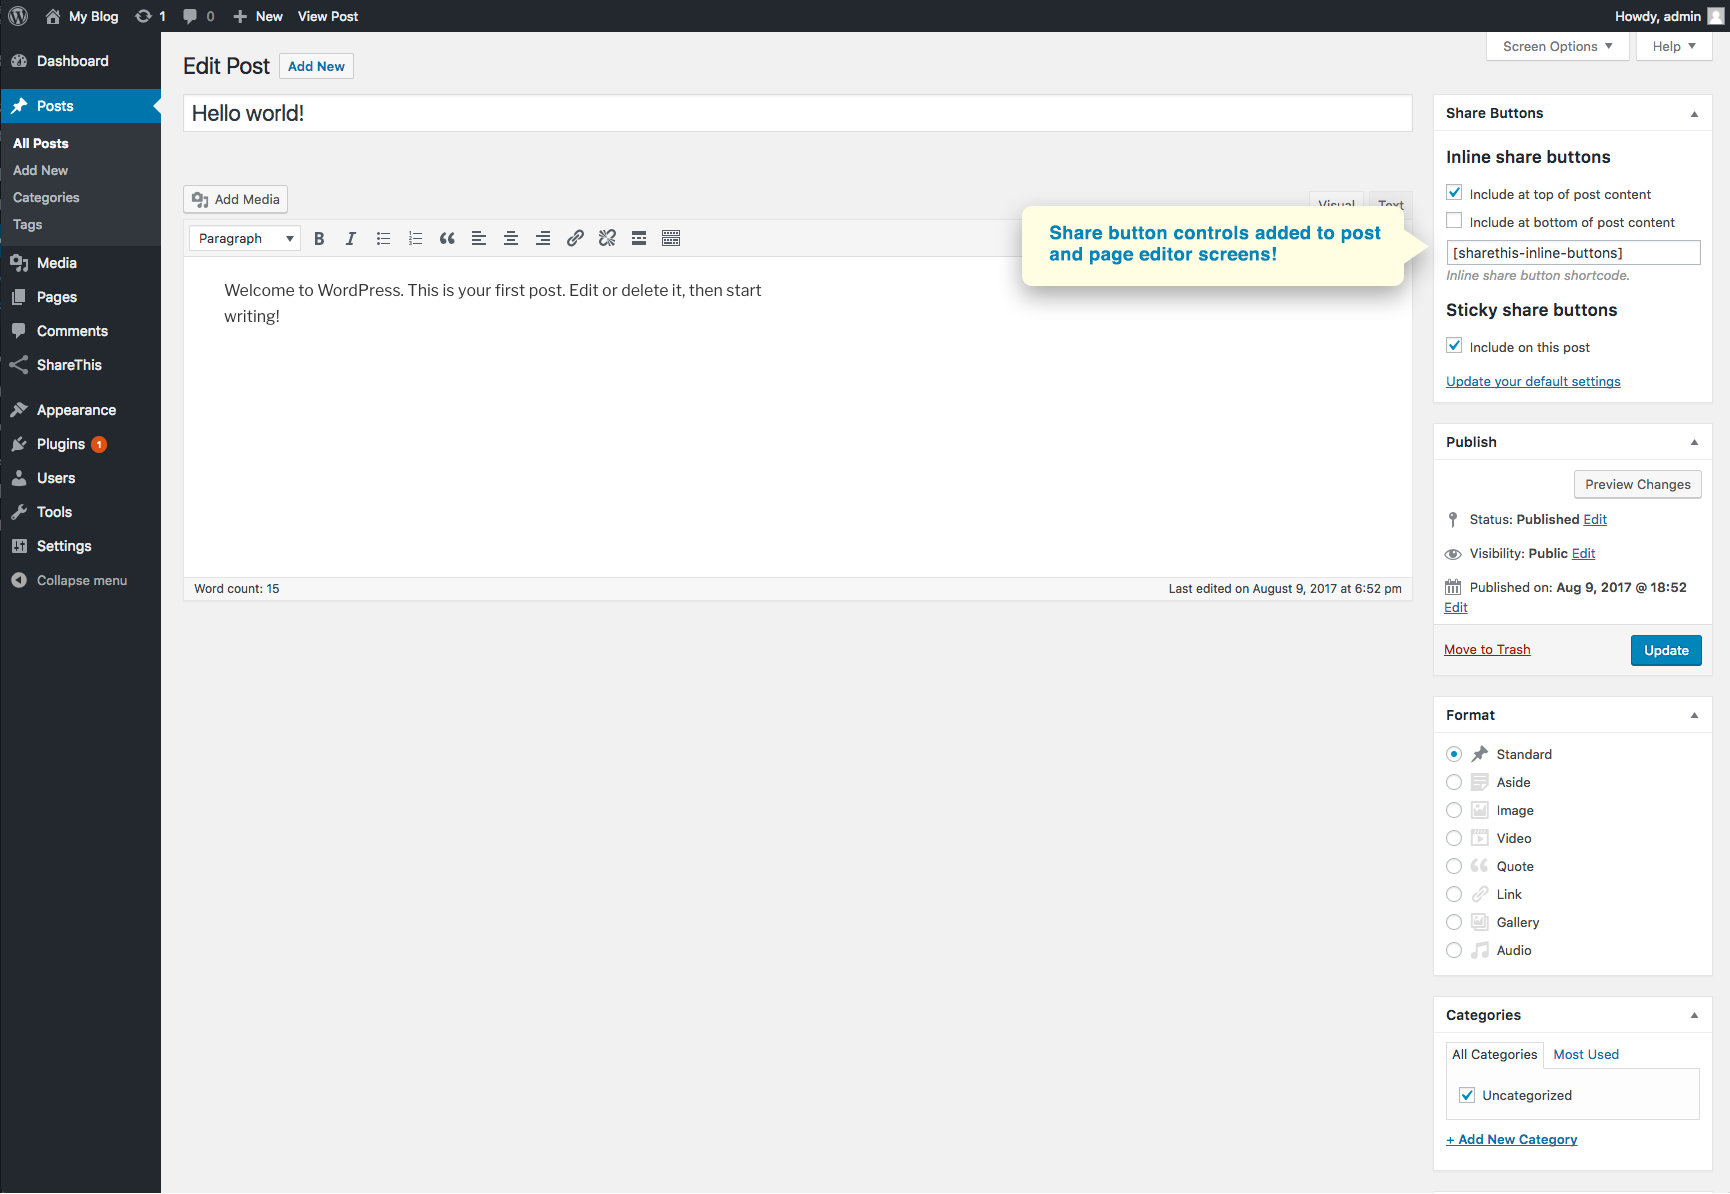This screenshot has width=1730, height=1194.
Task: Toggle the editor toolbar kitchen sink
Action: tap(671, 238)
